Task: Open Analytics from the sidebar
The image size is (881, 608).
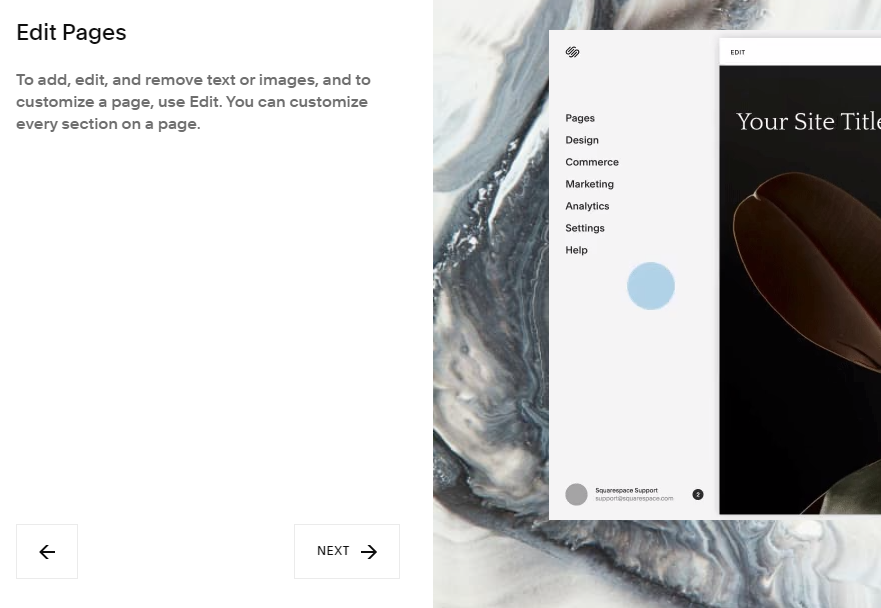Action: 587,206
